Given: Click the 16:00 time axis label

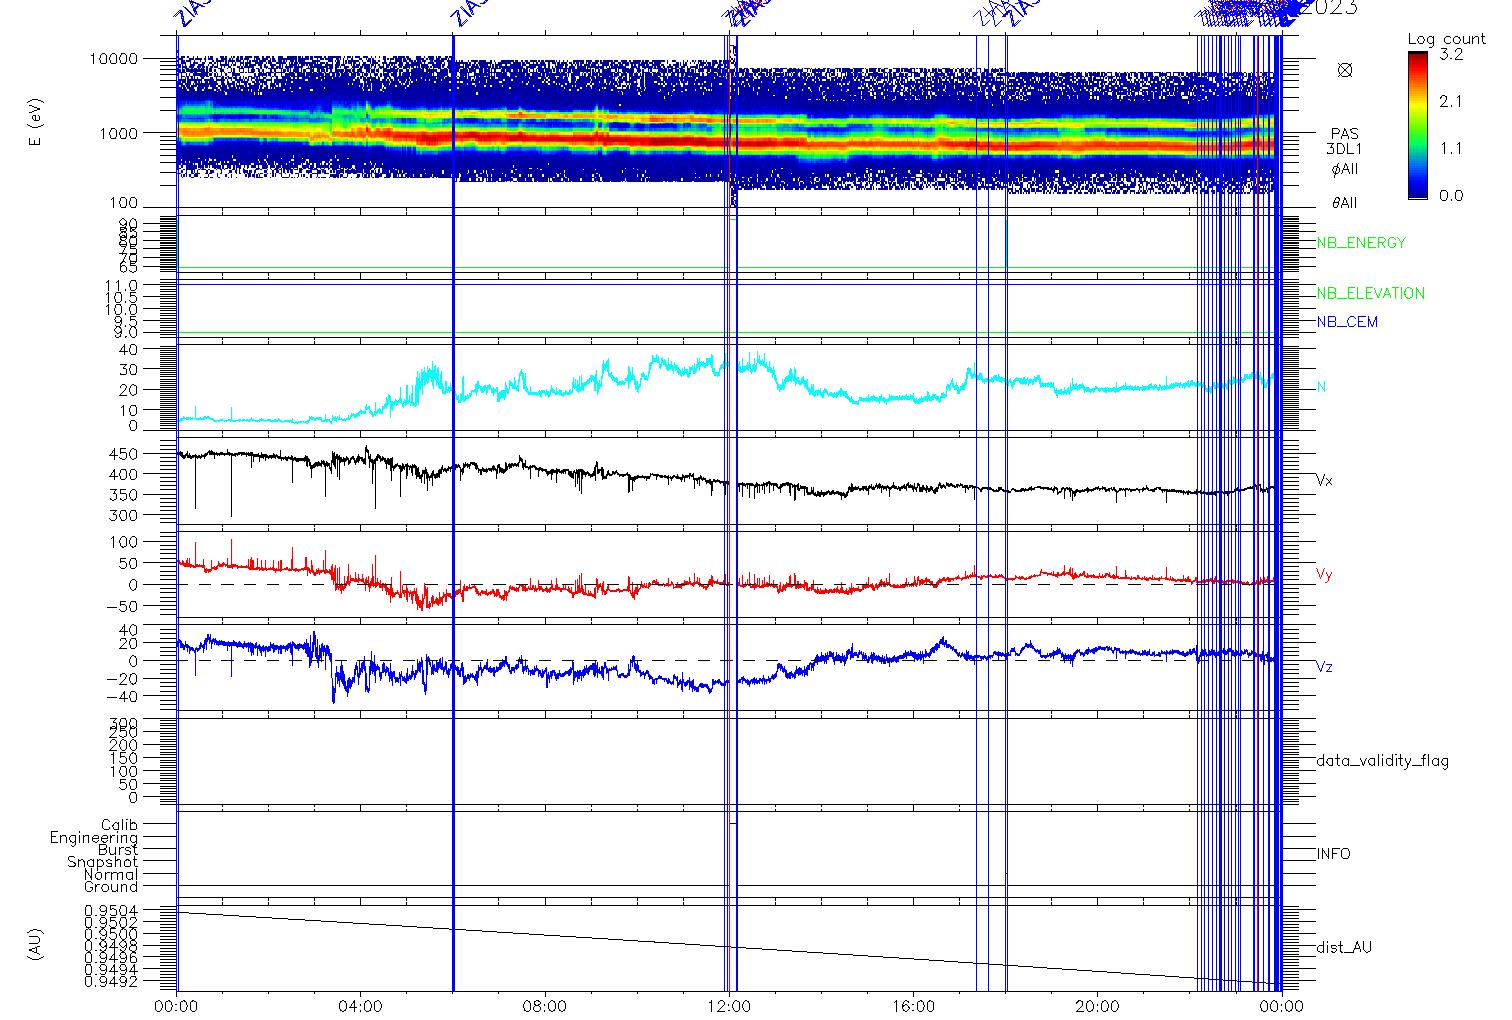Looking at the screenshot, I should [913, 1006].
